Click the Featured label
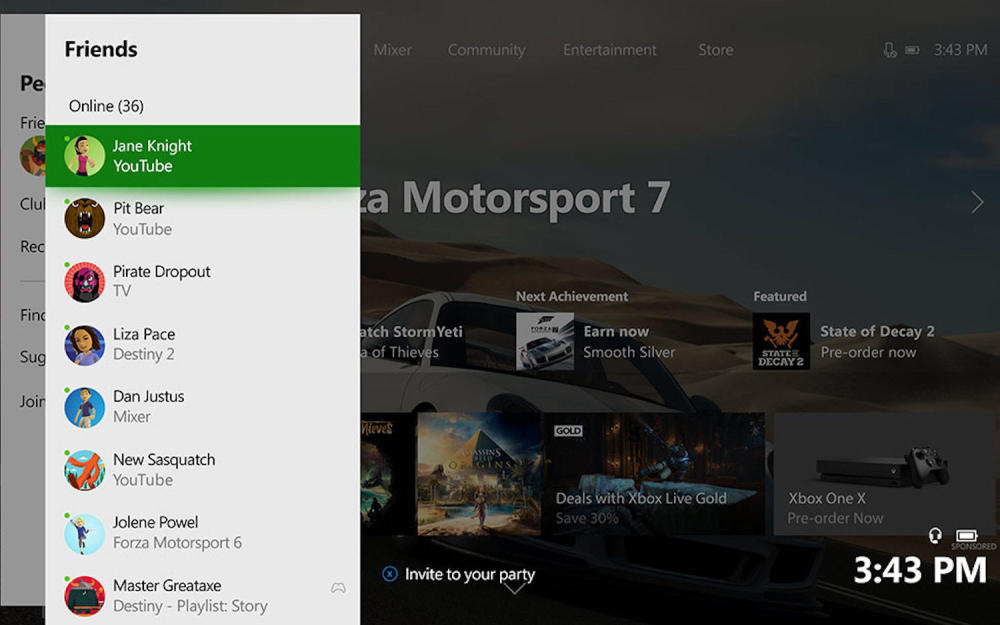Screen dimensions: 1000x625 coord(780,296)
